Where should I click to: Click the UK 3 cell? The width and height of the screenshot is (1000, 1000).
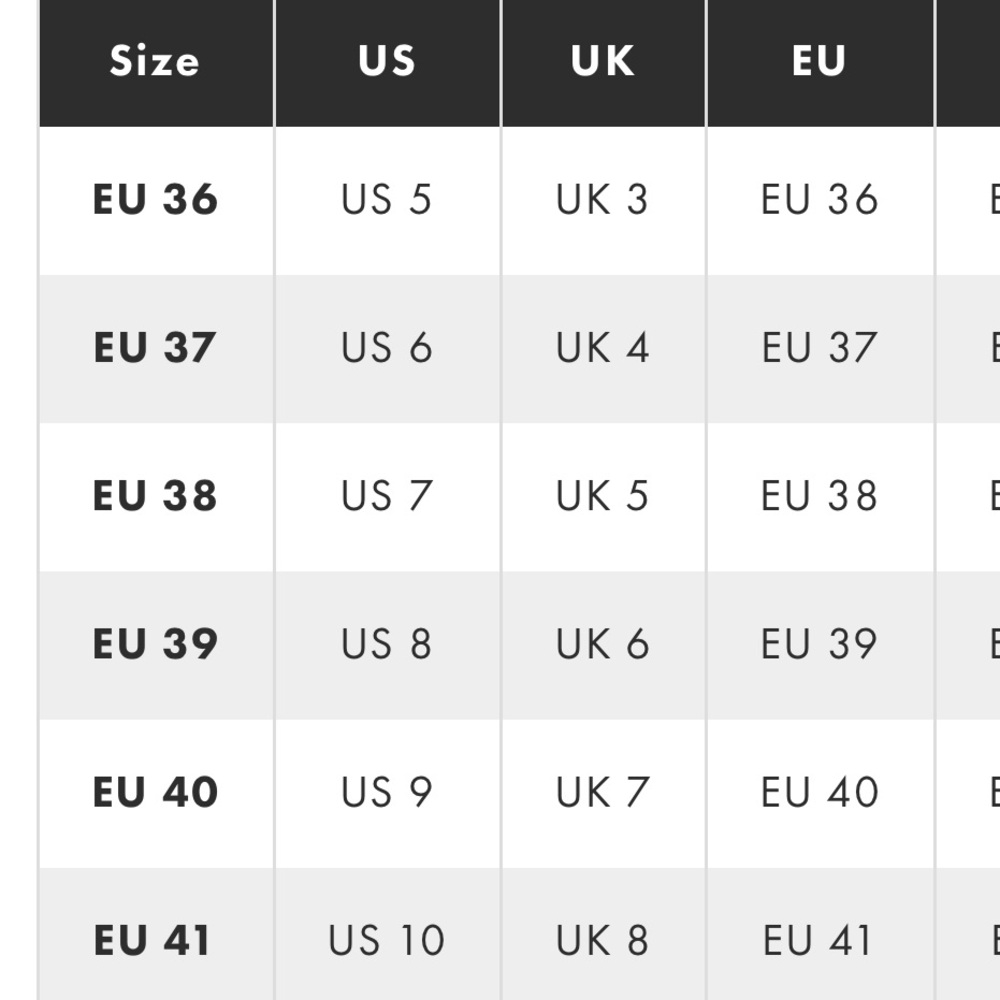[x=602, y=200]
